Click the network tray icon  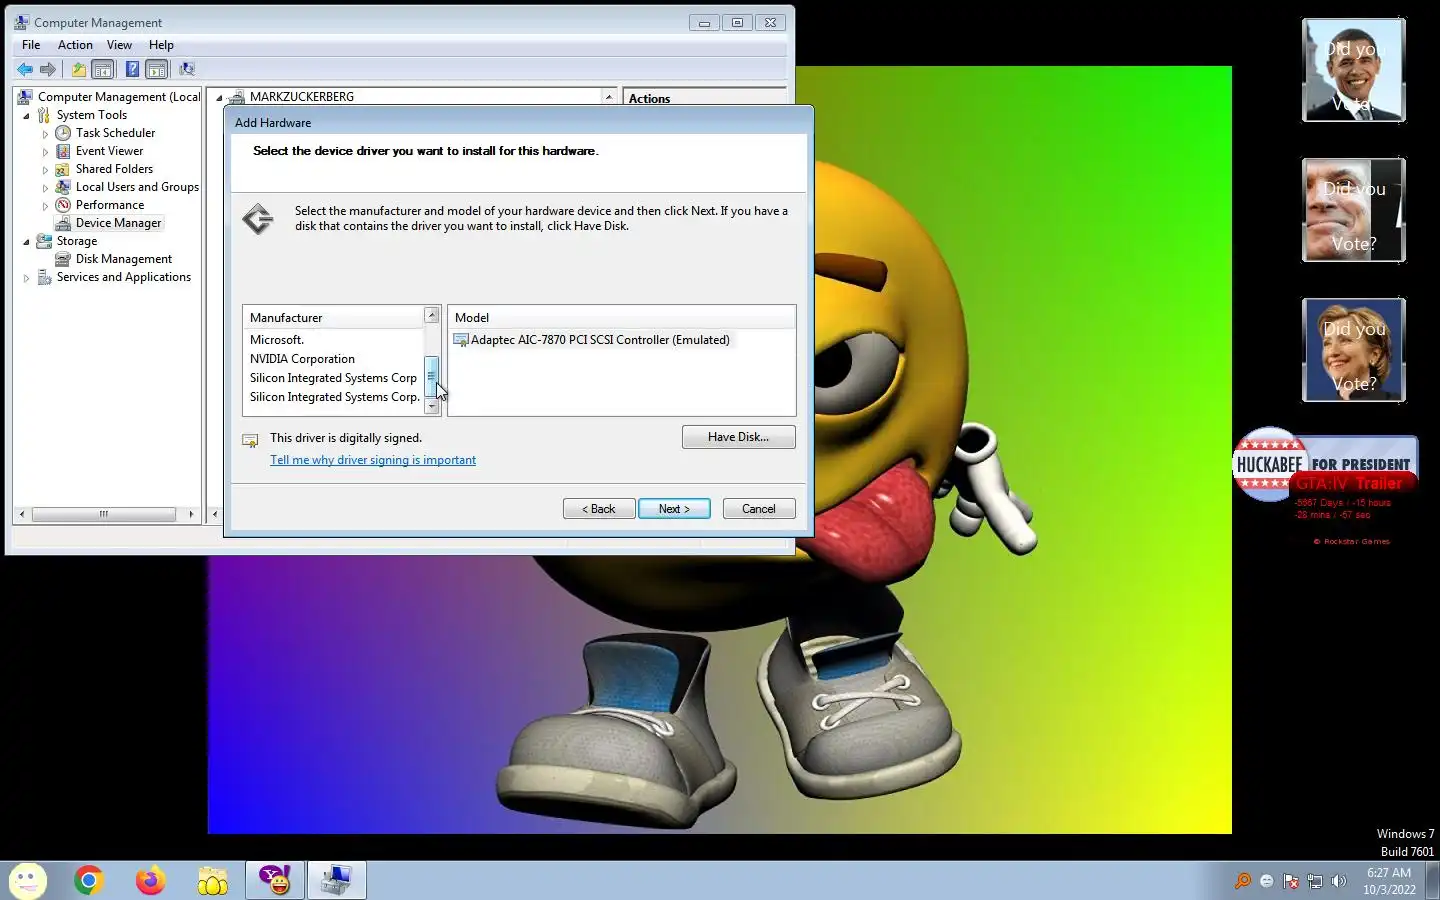coord(1315,881)
